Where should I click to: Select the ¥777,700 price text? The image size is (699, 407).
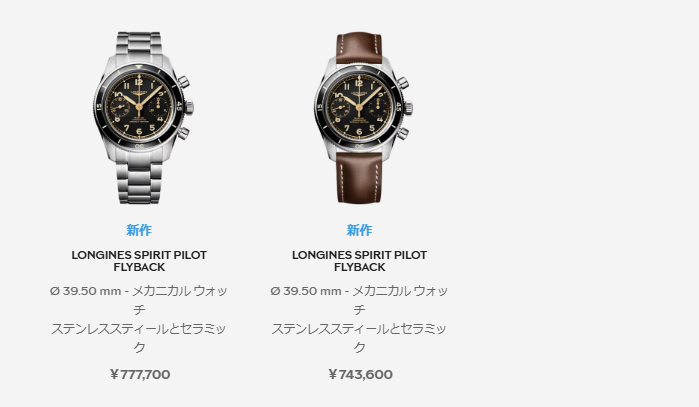(x=140, y=374)
